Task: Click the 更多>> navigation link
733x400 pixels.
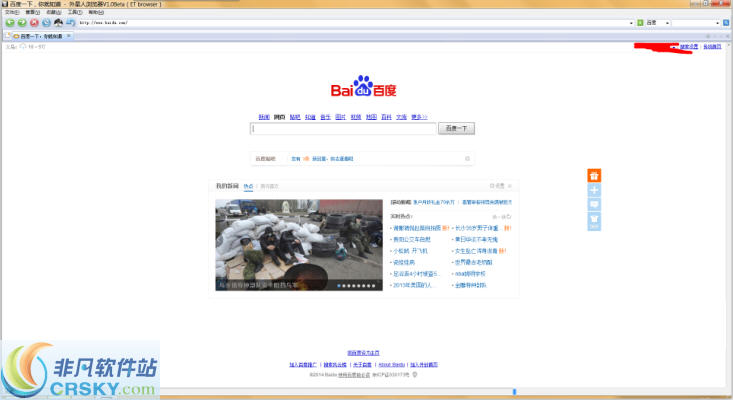Action: 419,117
